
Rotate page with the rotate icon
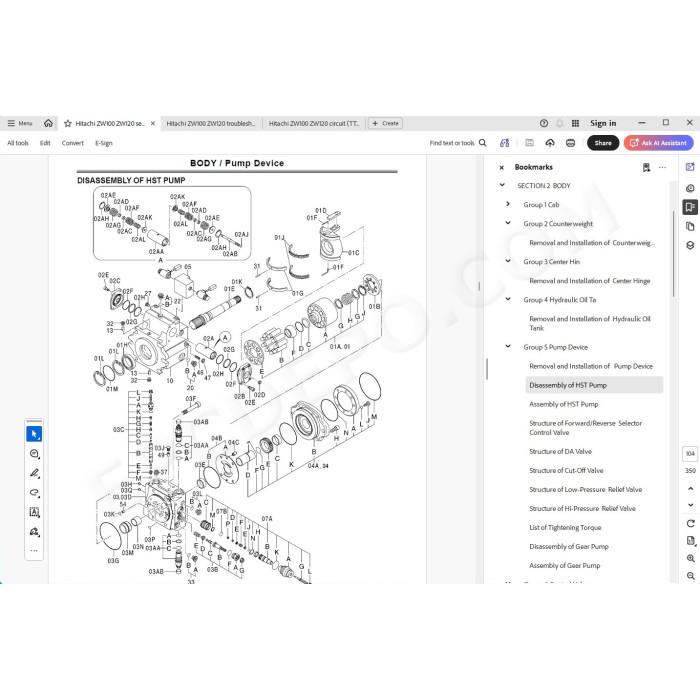click(x=691, y=523)
